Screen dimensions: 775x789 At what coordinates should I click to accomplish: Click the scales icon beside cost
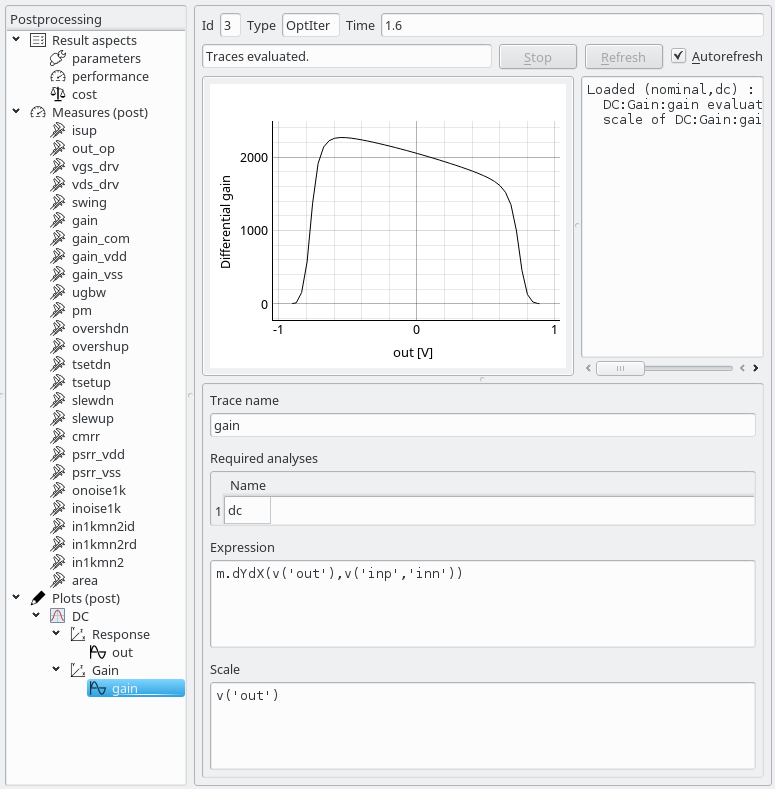point(58,95)
